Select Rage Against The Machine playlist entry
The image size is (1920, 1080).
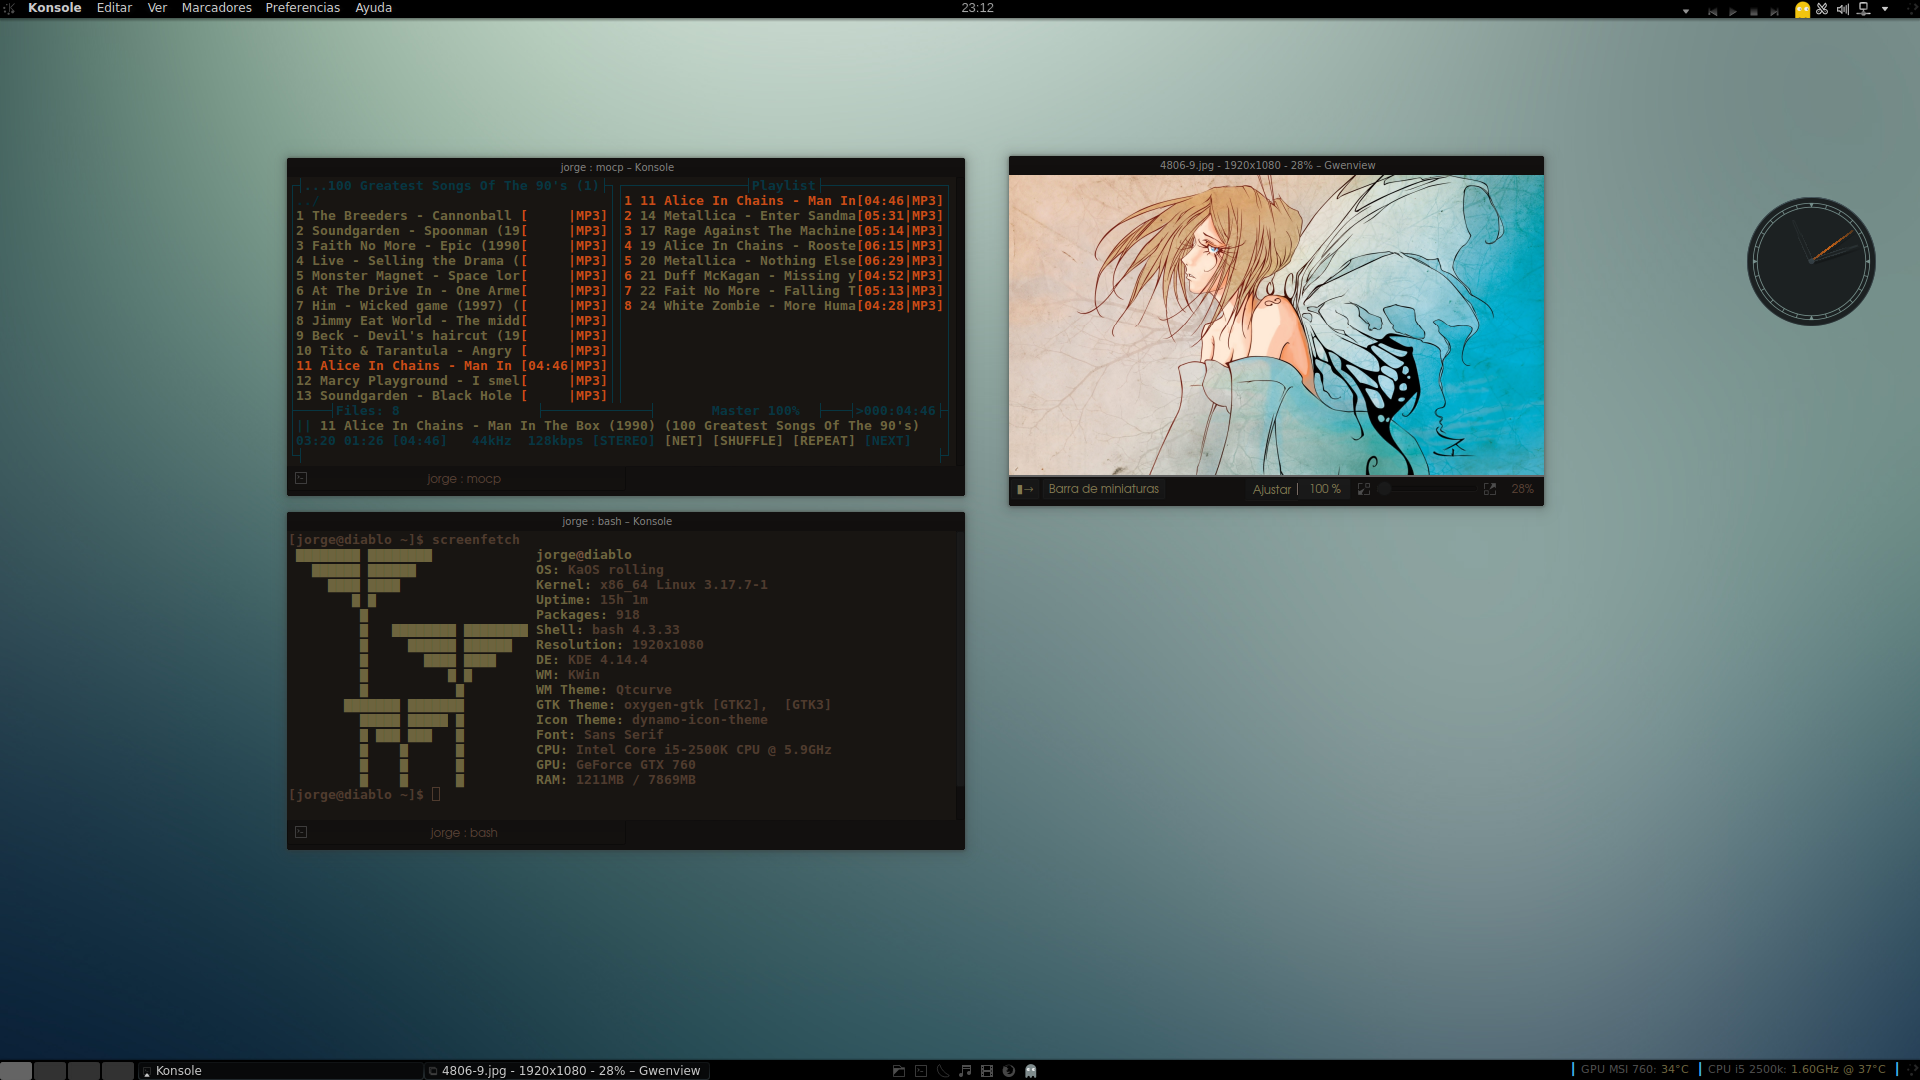tap(783, 231)
